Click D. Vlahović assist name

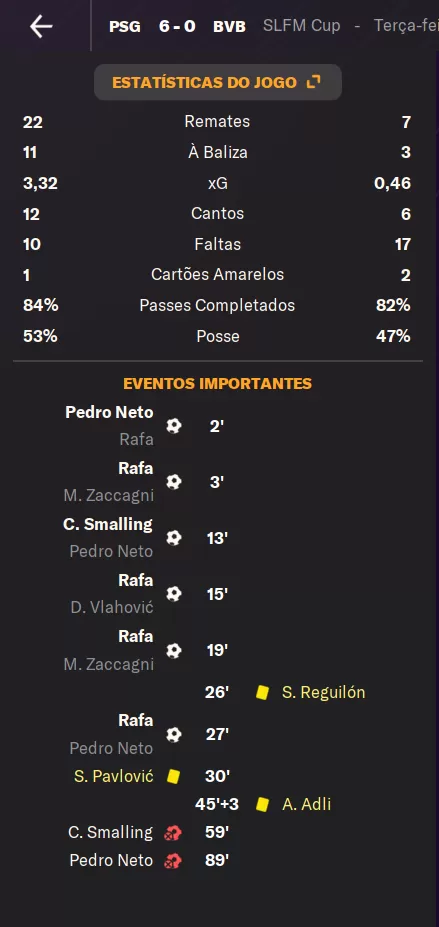pyautogui.click(x=112, y=607)
